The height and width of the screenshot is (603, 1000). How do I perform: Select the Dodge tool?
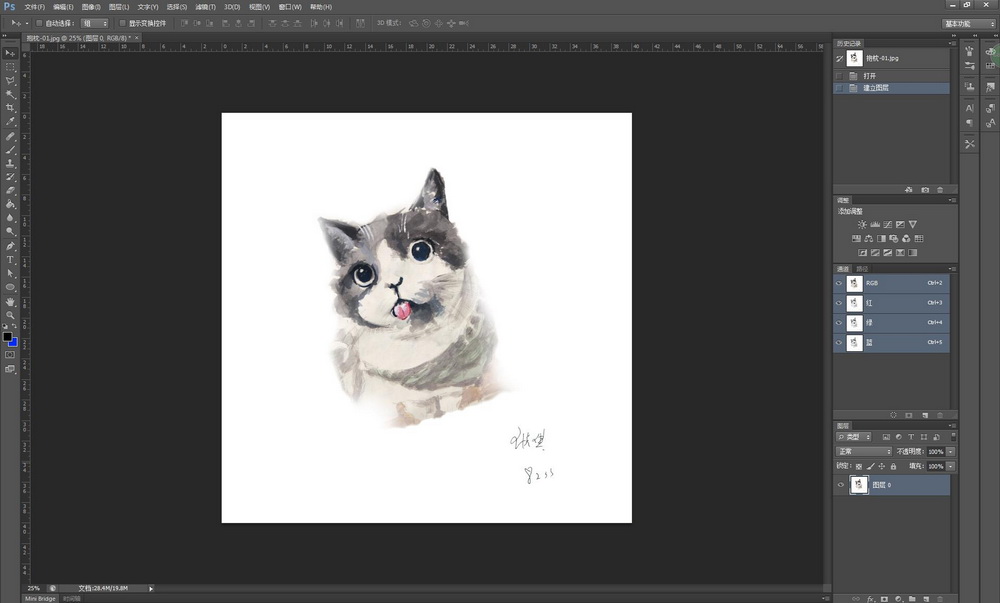click(x=10, y=231)
